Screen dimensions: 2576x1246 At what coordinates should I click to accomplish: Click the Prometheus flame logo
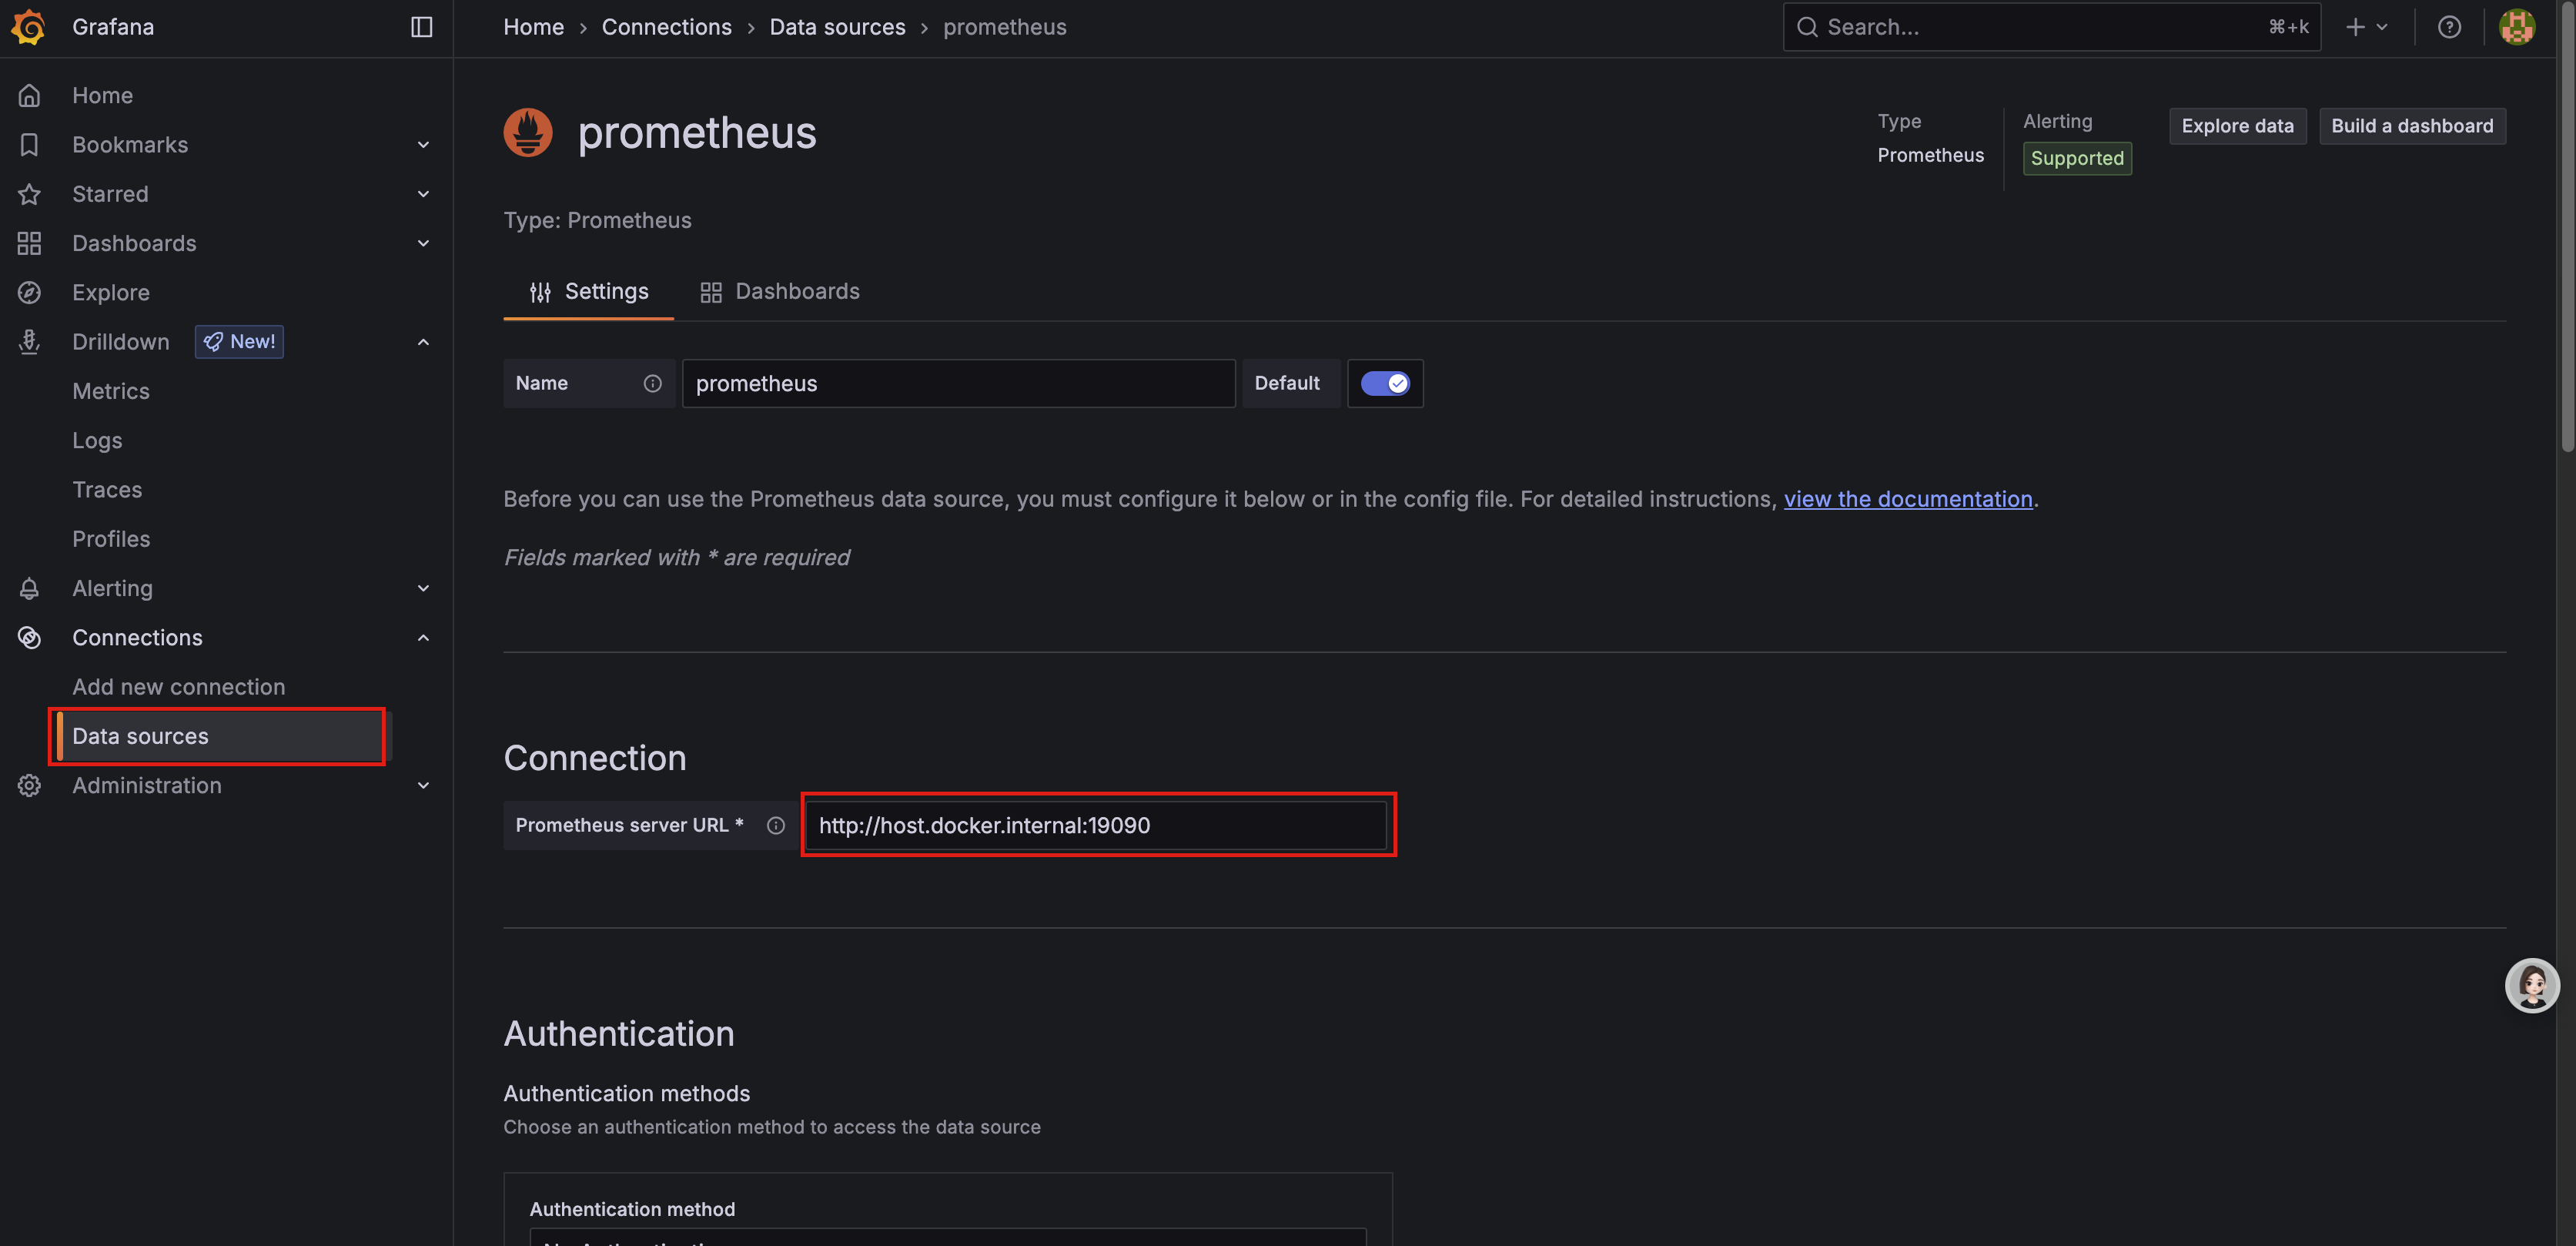(528, 132)
